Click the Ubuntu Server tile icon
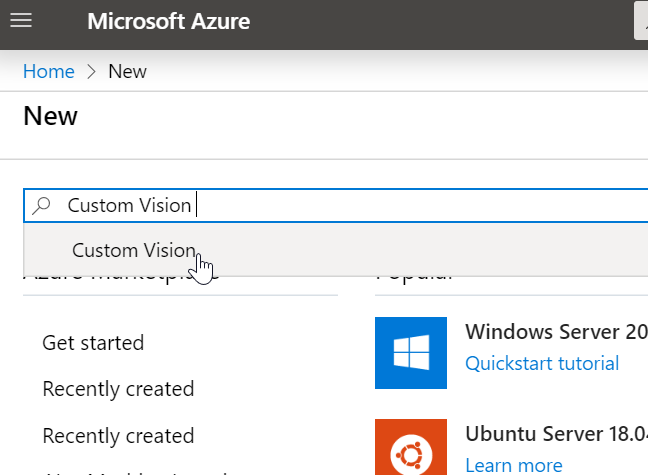This screenshot has width=648, height=475. point(411,447)
